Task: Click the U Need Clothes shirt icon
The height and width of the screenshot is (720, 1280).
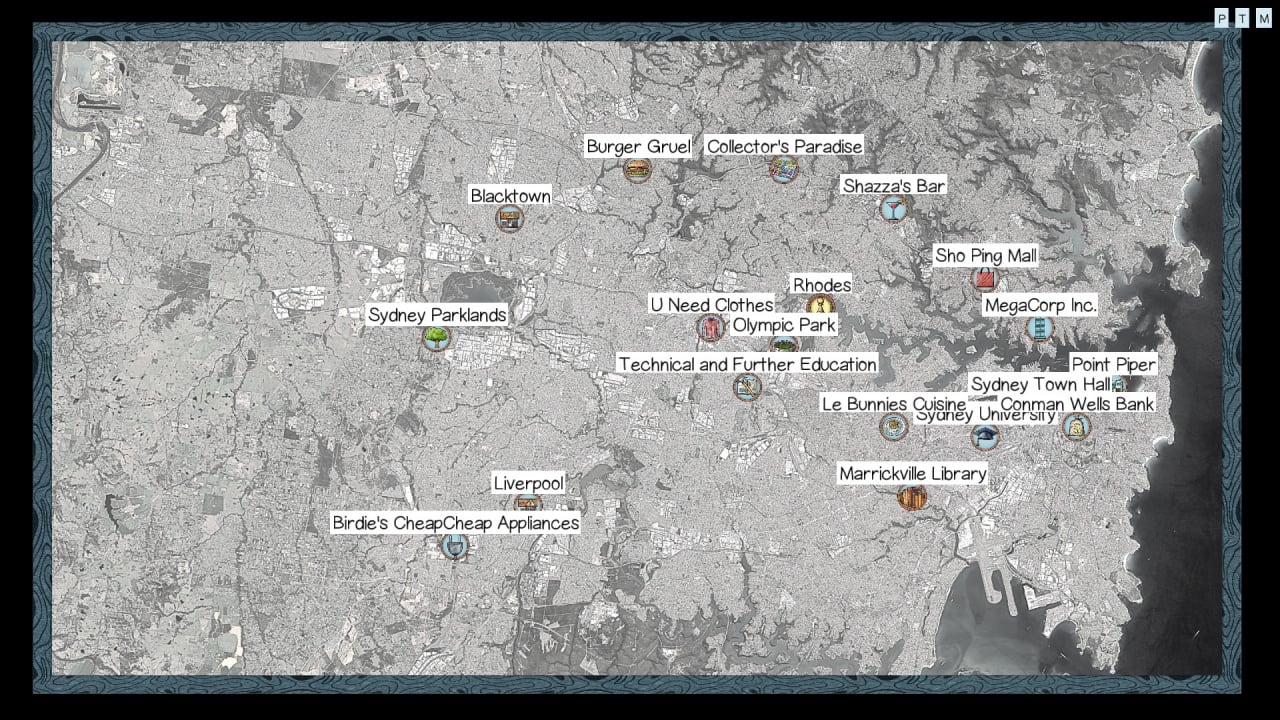Action: [x=711, y=327]
